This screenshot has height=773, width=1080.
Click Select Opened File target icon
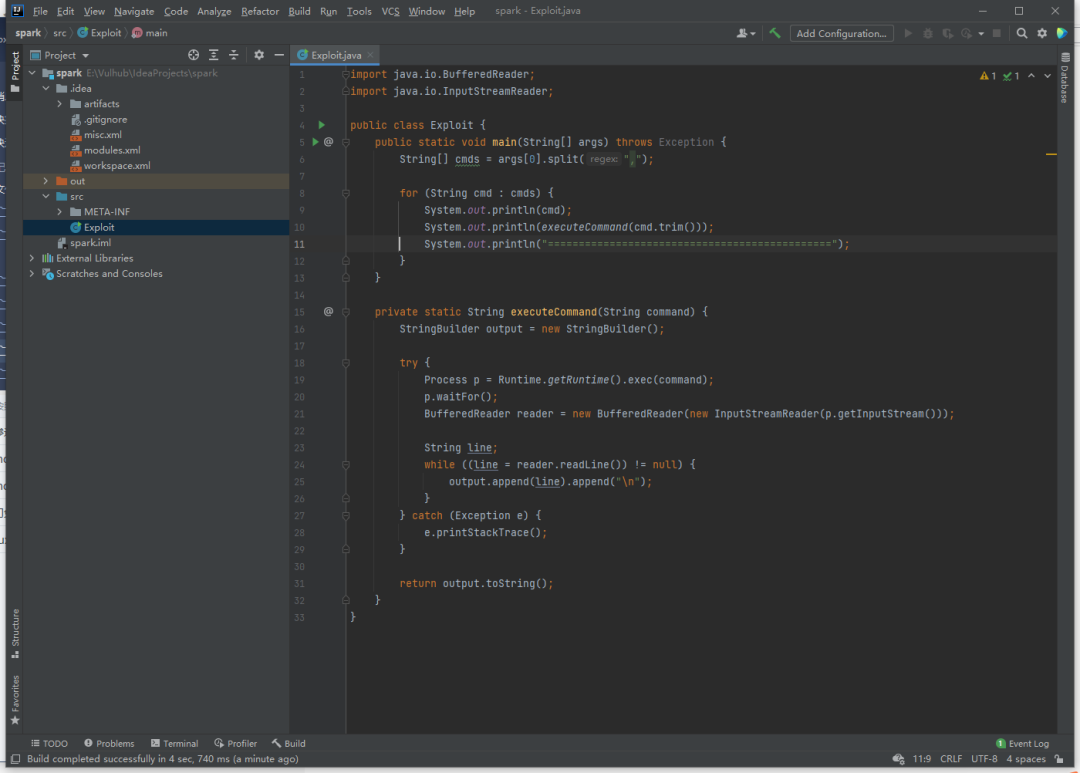[x=194, y=55]
